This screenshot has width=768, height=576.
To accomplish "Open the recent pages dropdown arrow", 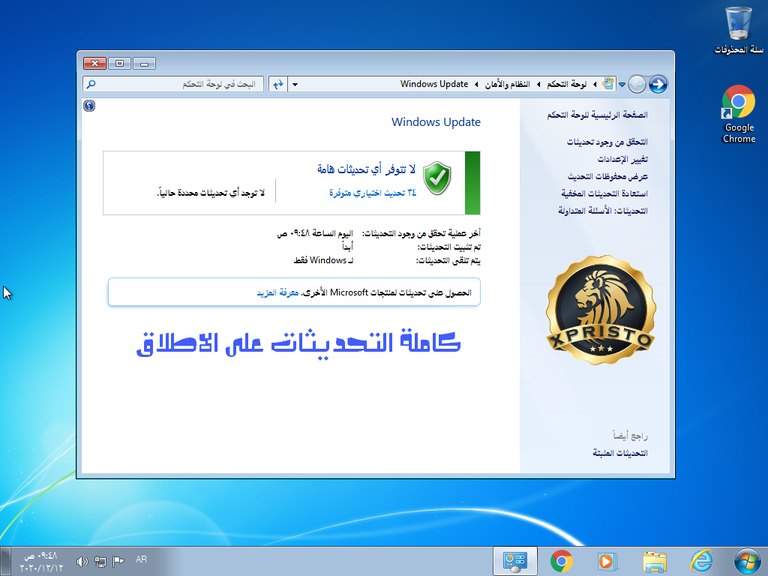I will [622, 84].
